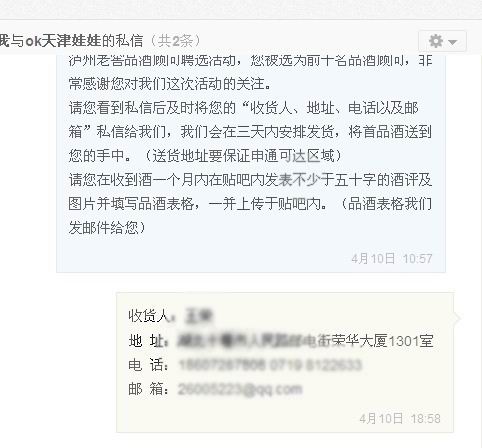Select the 共2条 message count label

175,41
